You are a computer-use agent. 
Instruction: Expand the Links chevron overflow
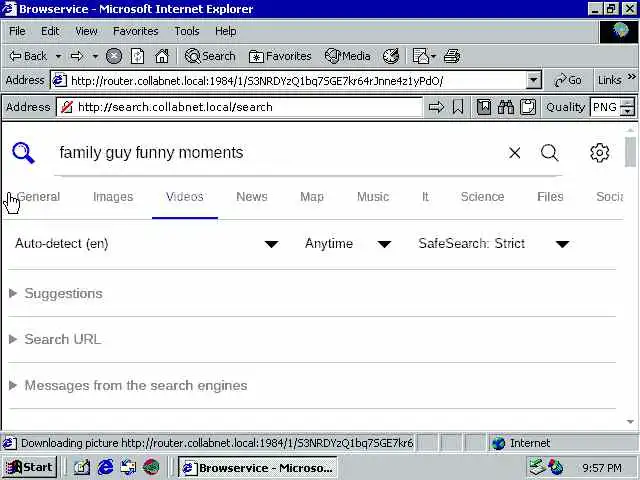[631, 77]
